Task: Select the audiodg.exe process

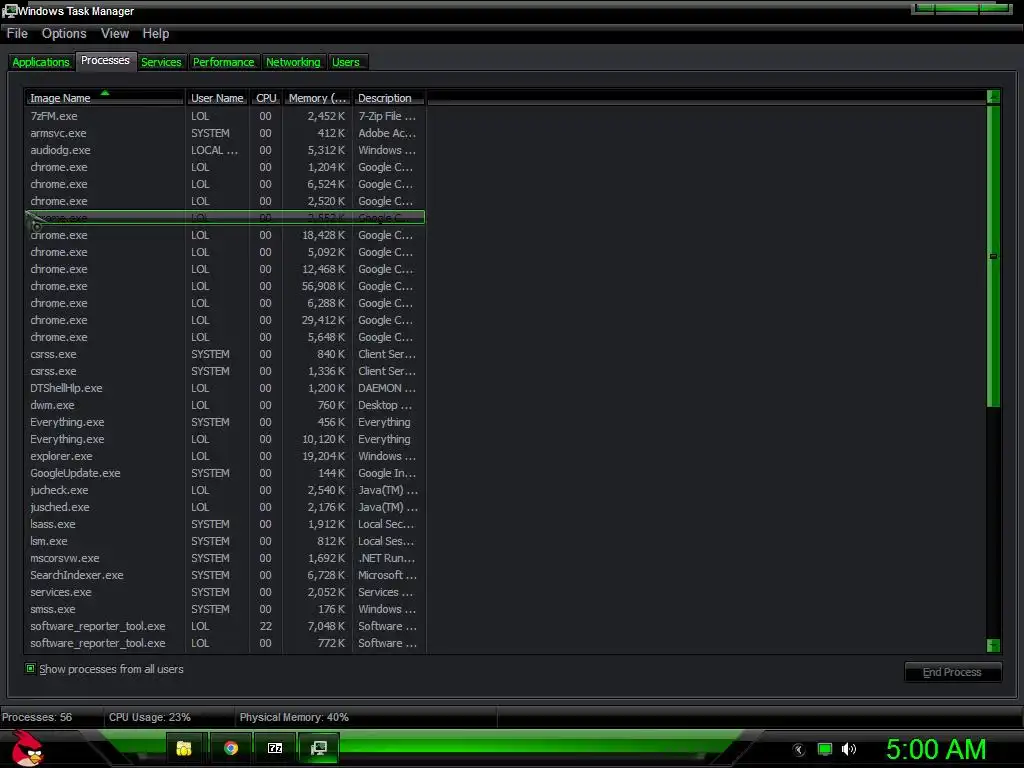Action: [225, 150]
